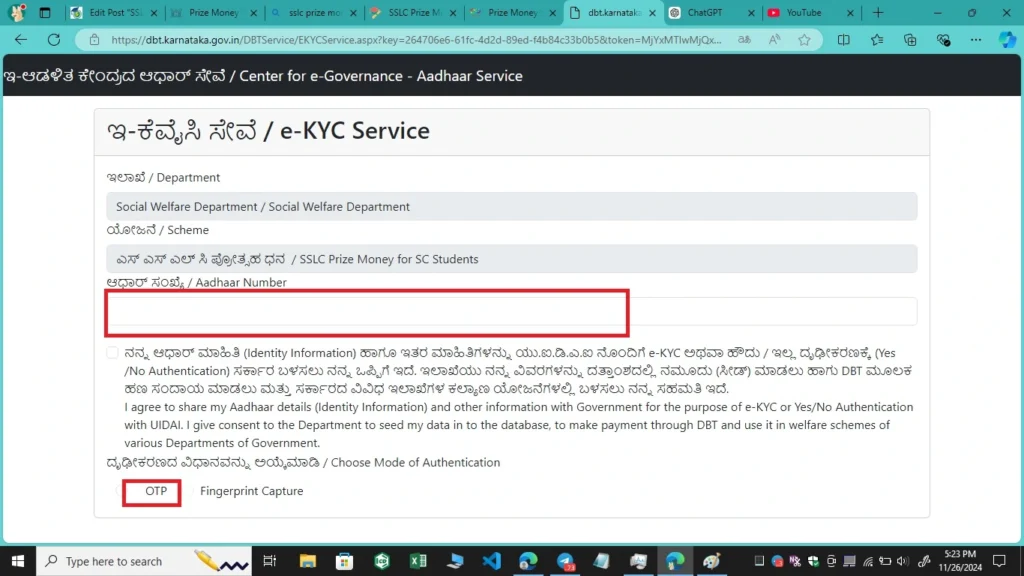
Task: Open the active Edge window in taskbar
Action: coord(675,561)
